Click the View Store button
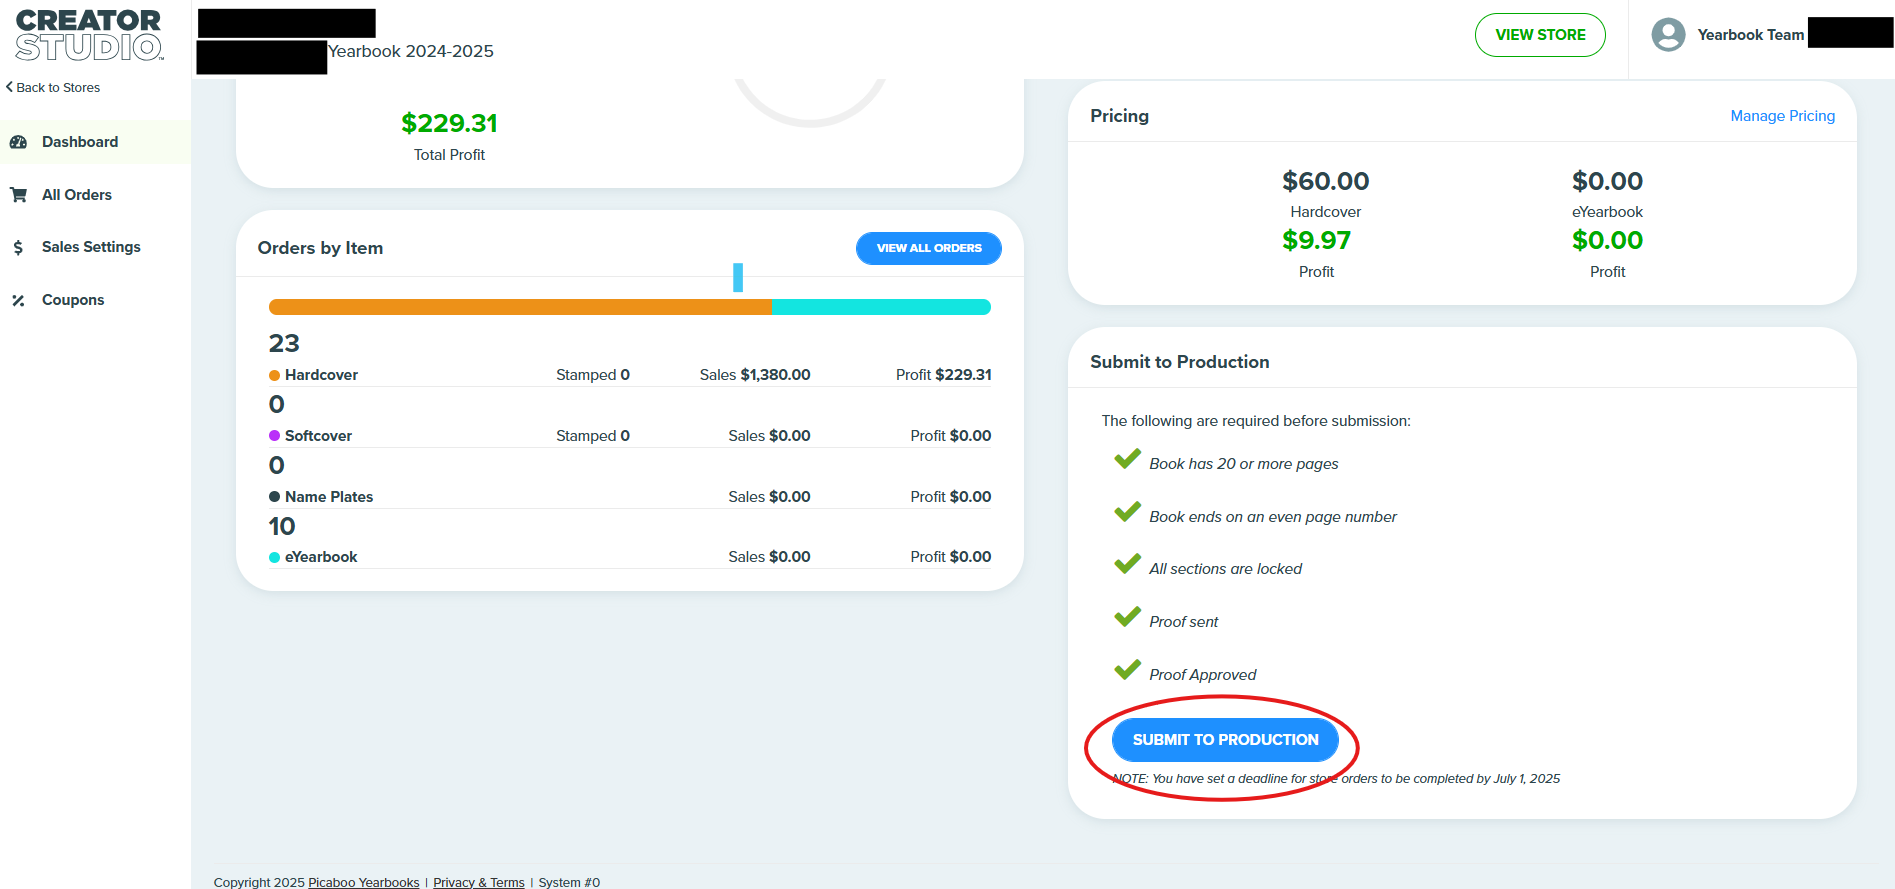Image resolution: width=1895 pixels, height=889 pixels. (x=1540, y=35)
